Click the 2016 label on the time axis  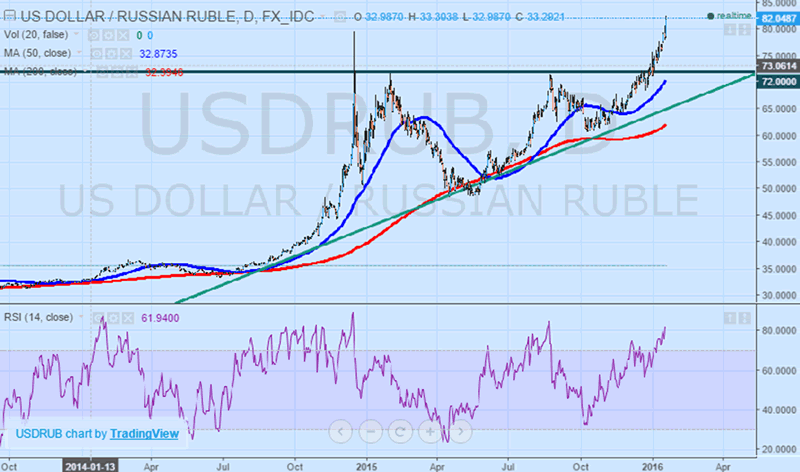click(652, 467)
